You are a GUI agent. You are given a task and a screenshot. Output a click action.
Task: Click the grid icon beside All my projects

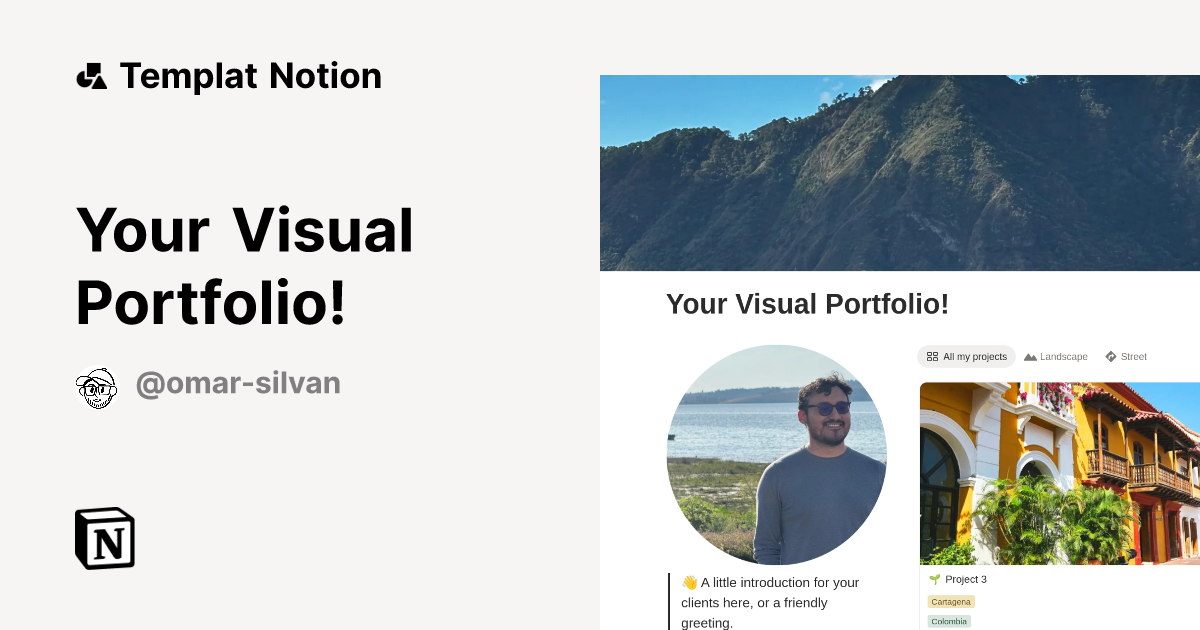click(932, 357)
